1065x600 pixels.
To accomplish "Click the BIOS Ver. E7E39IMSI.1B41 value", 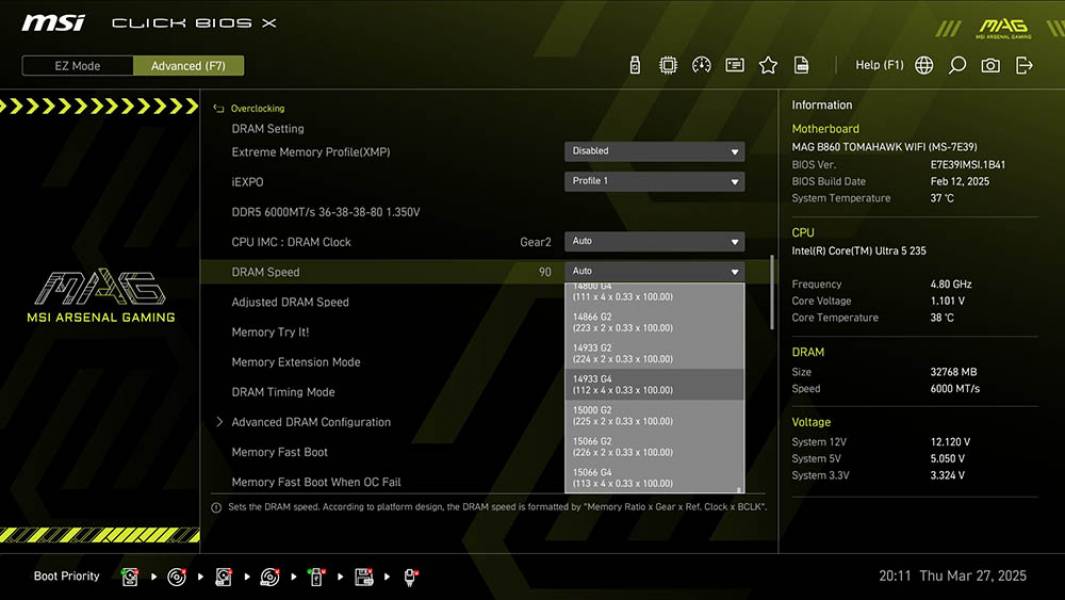I will [x=968, y=164].
